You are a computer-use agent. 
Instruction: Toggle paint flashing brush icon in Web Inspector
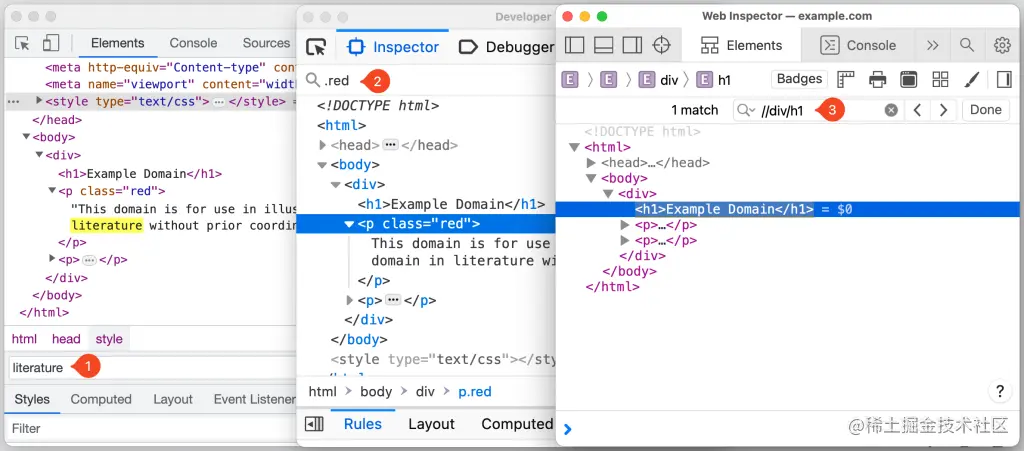click(x=972, y=80)
